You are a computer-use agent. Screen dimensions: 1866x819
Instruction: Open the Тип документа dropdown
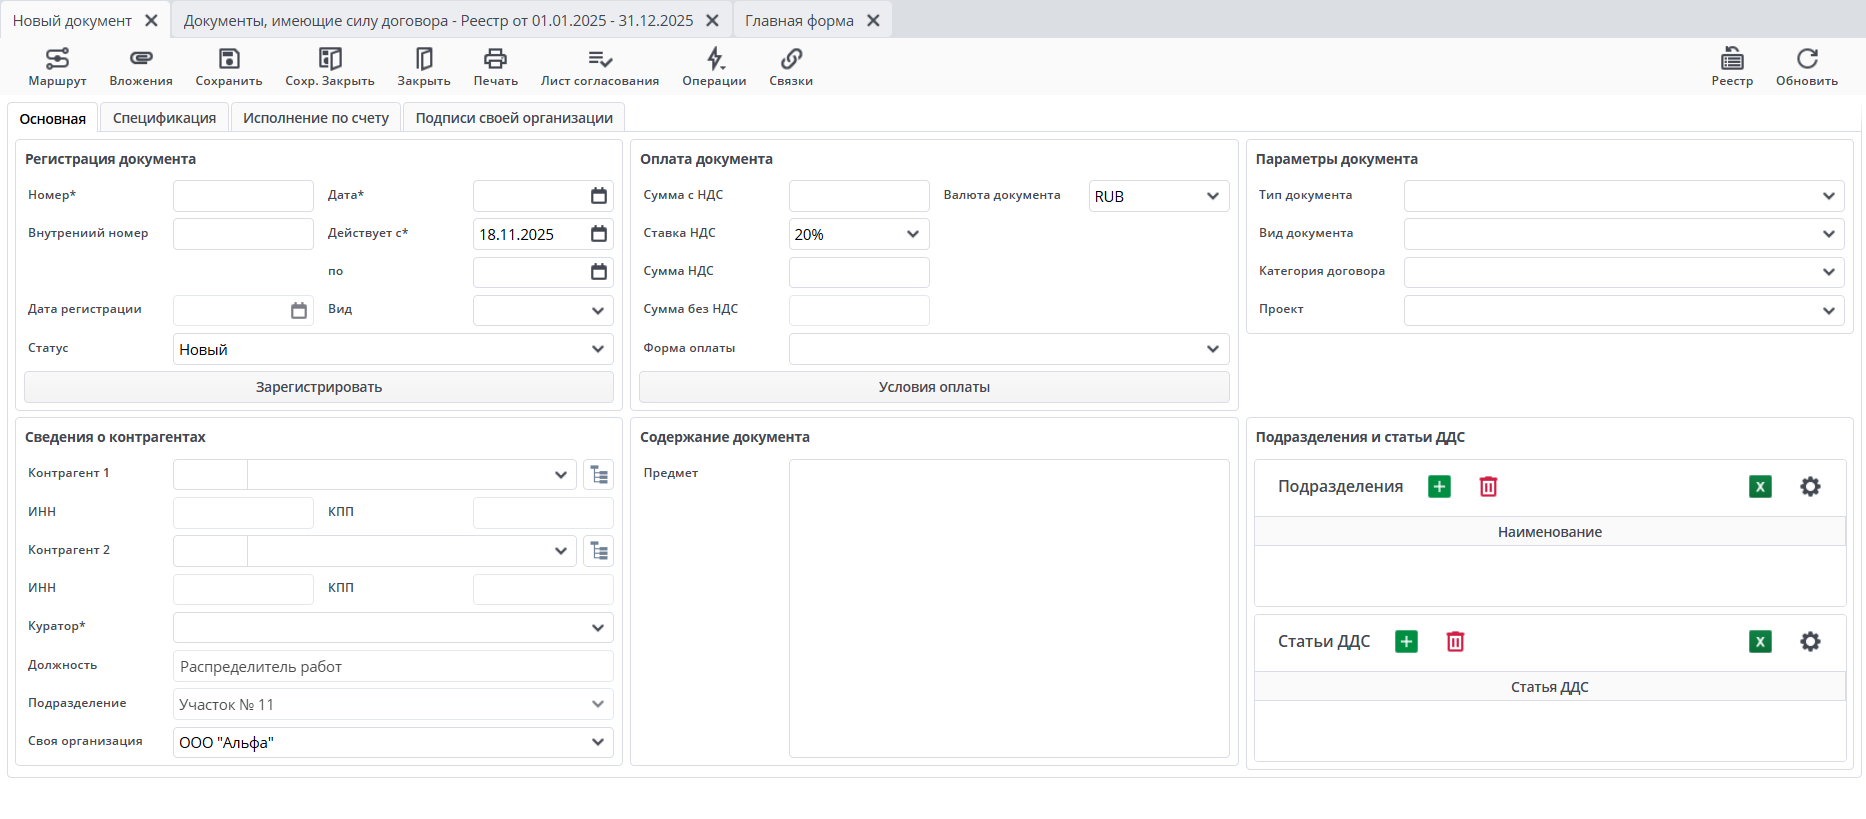point(1828,196)
